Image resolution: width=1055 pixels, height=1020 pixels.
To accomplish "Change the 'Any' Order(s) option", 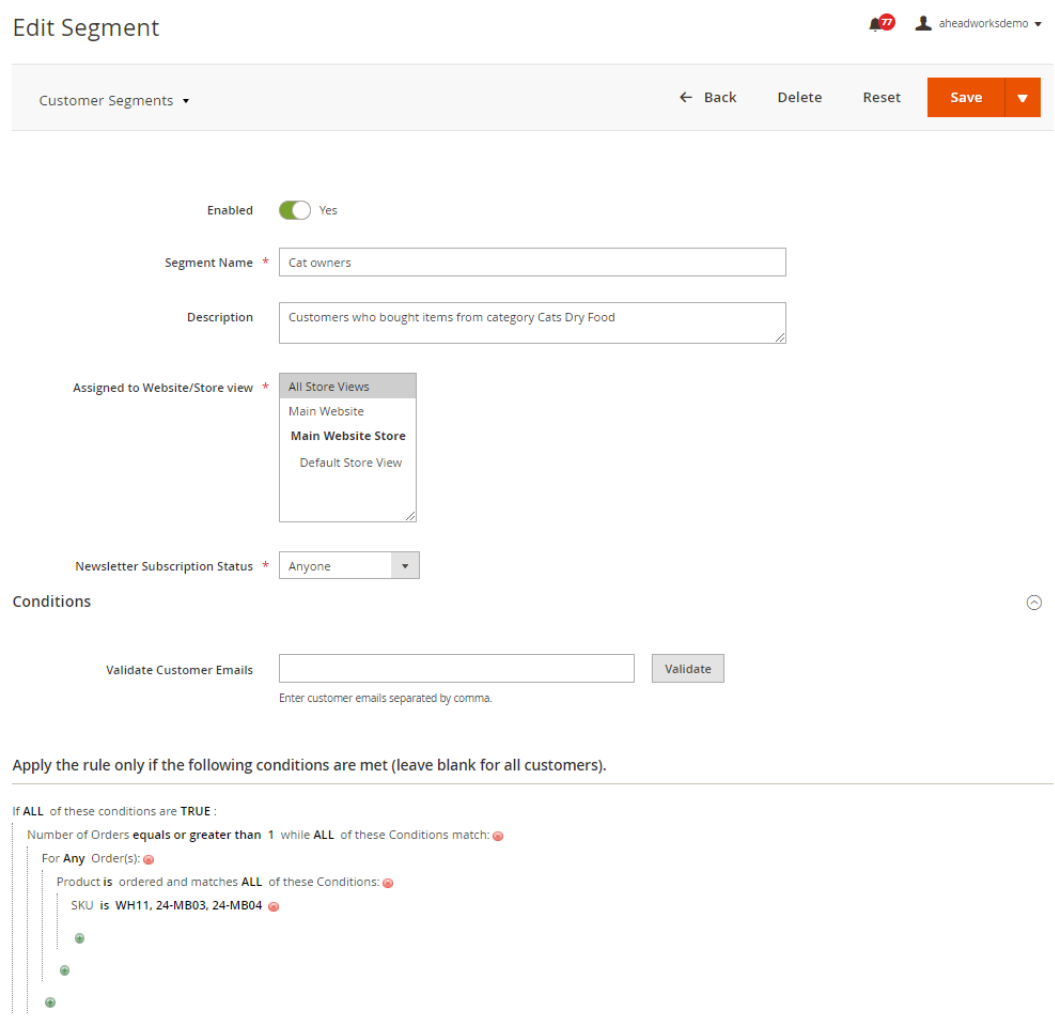I will 74,859.
